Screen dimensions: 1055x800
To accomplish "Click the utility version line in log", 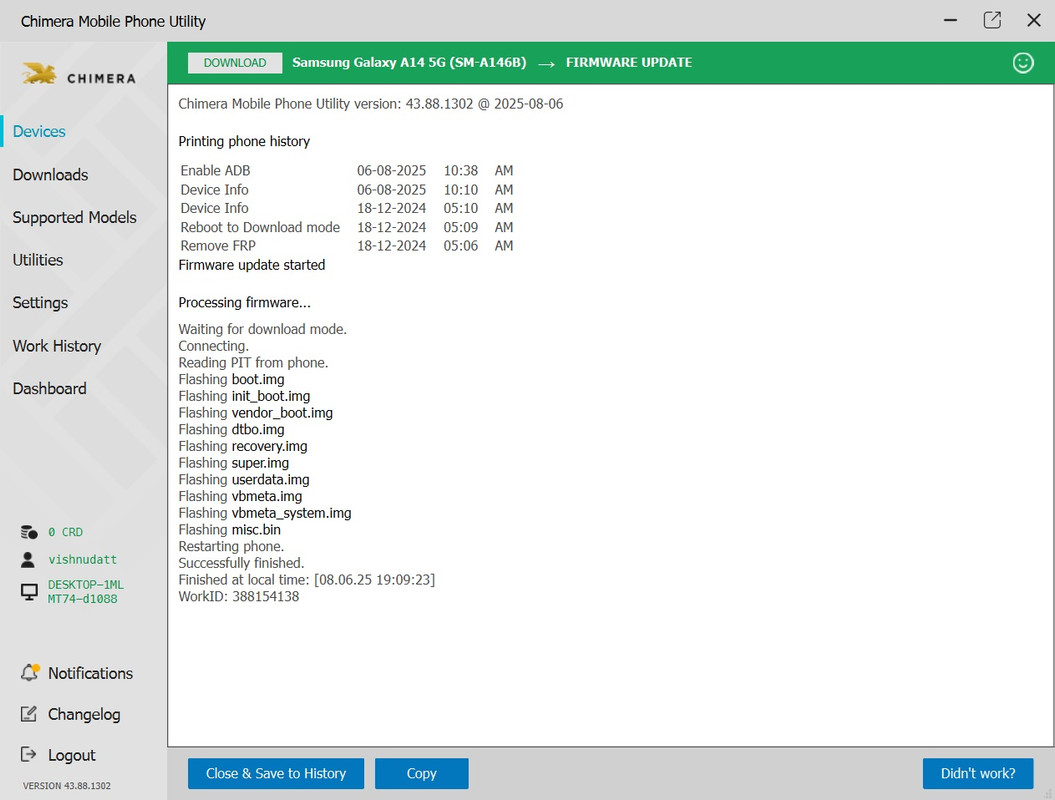I will point(371,104).
